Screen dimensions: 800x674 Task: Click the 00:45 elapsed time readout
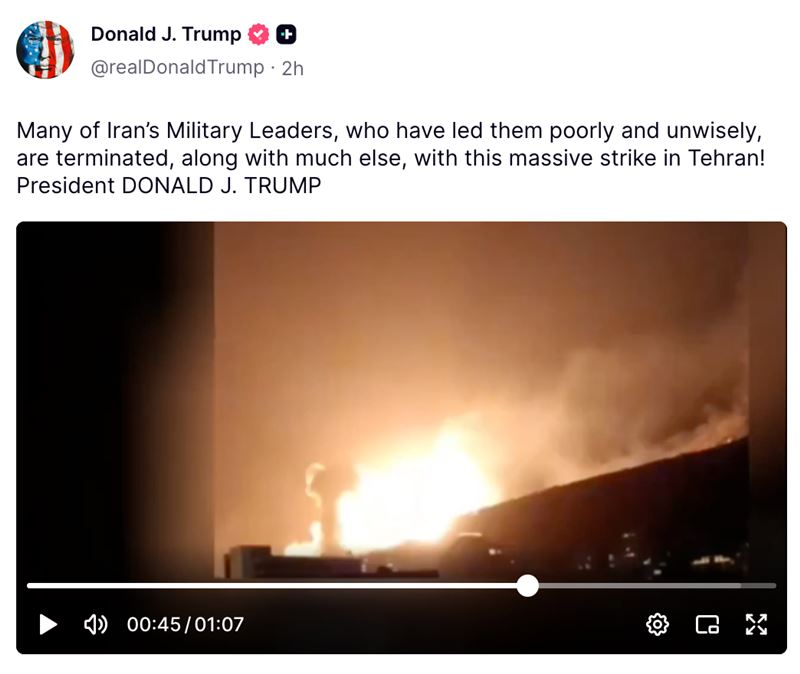pyautogui.click(x=154, y=624)
